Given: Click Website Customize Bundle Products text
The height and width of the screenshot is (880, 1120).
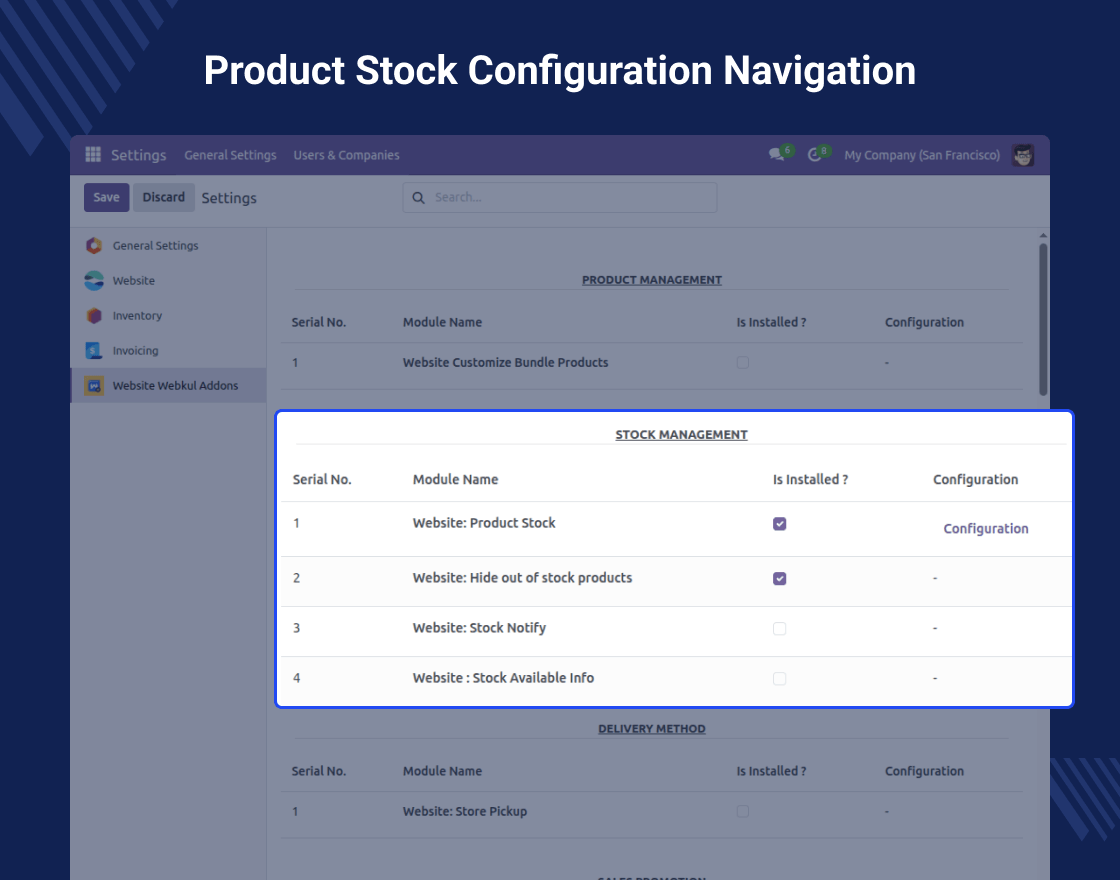Looking at the screenshot, I should point(506,363).
